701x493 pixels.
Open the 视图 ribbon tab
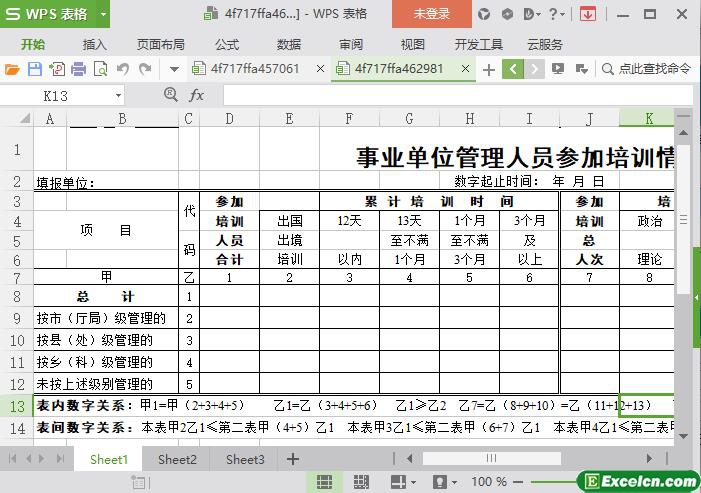point(412,45)
